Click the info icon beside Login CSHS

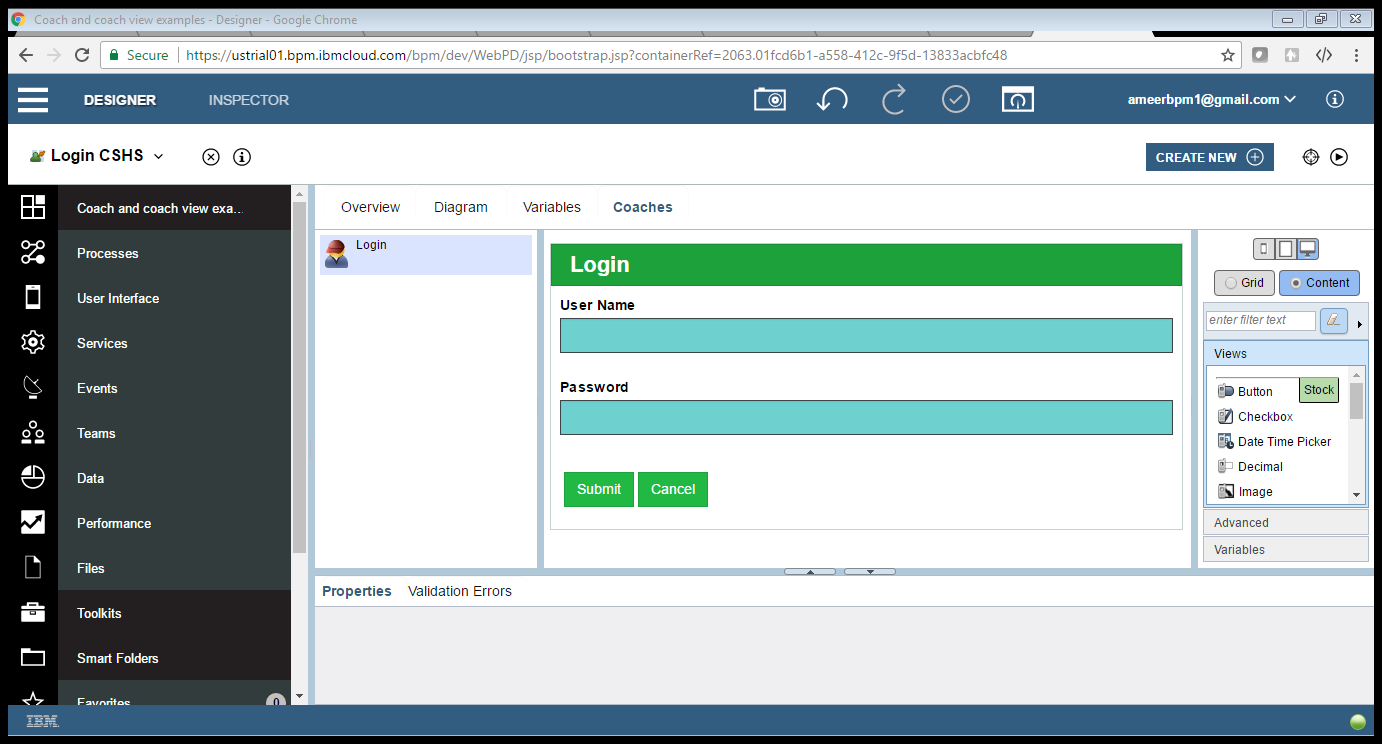[241, 157]
